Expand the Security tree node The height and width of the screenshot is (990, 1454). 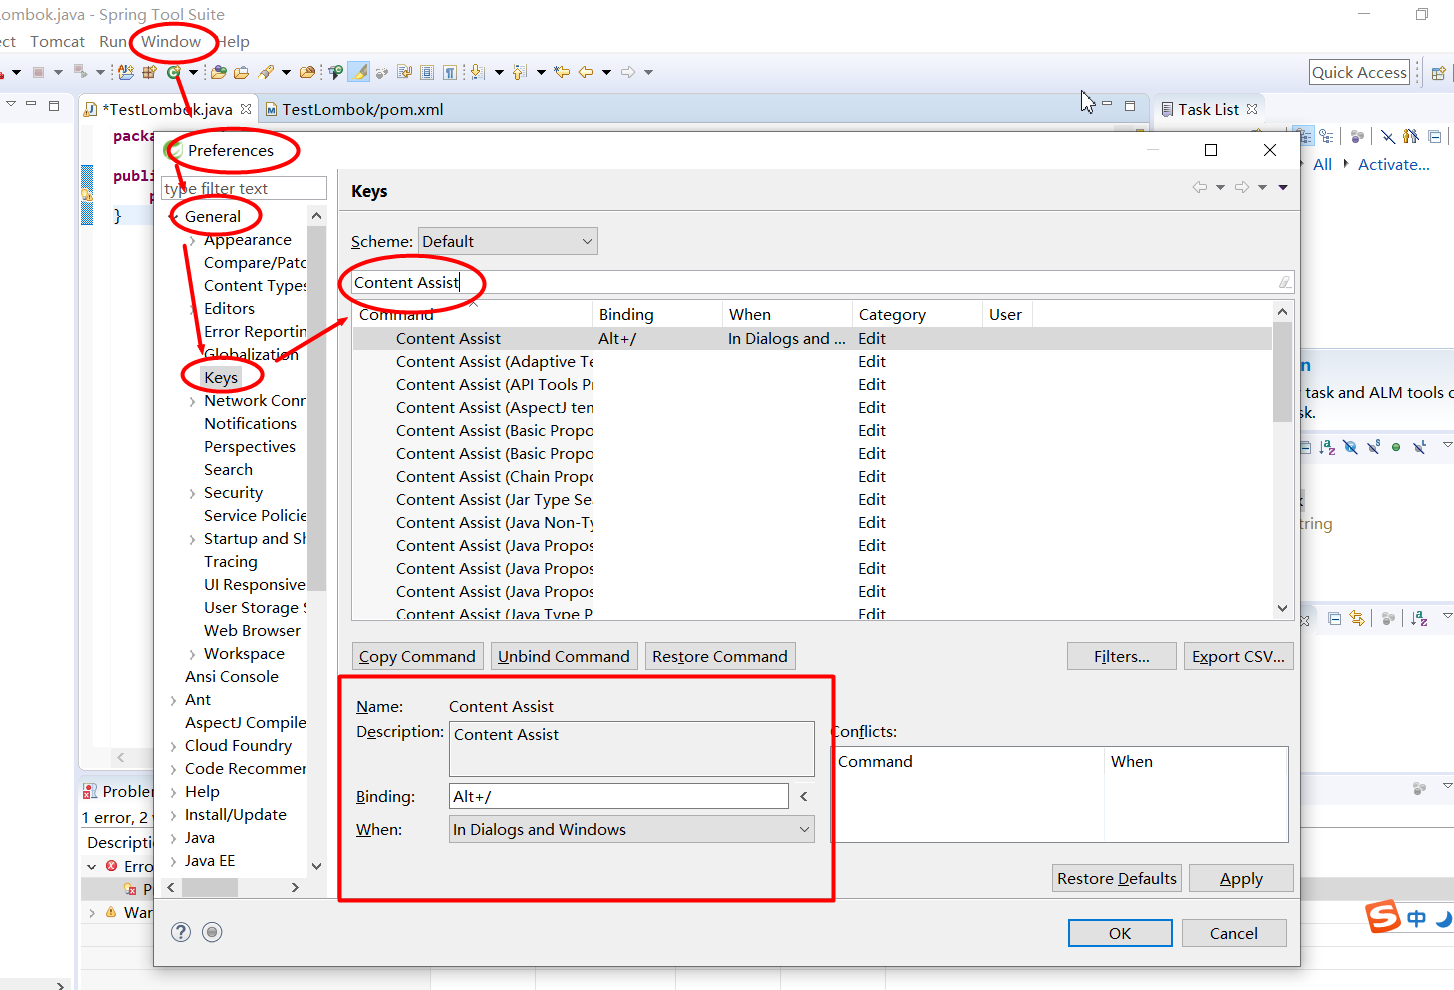click(193, 493)
